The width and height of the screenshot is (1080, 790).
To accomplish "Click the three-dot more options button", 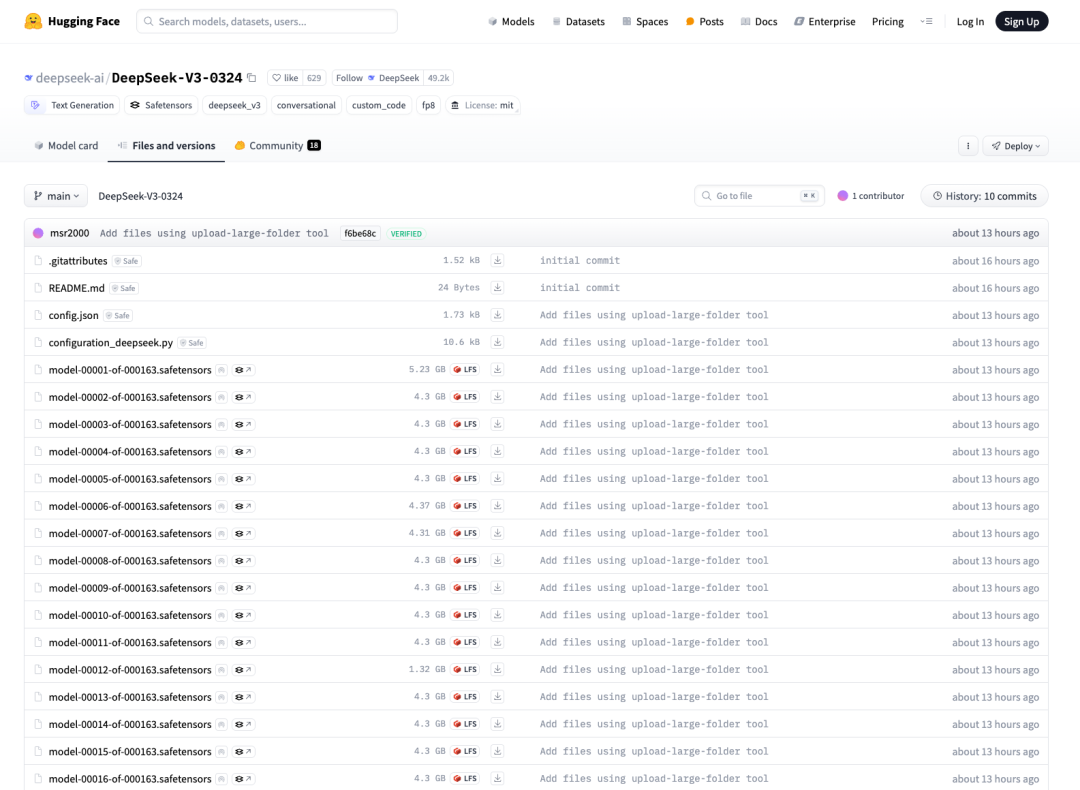I will coord(968,146).
